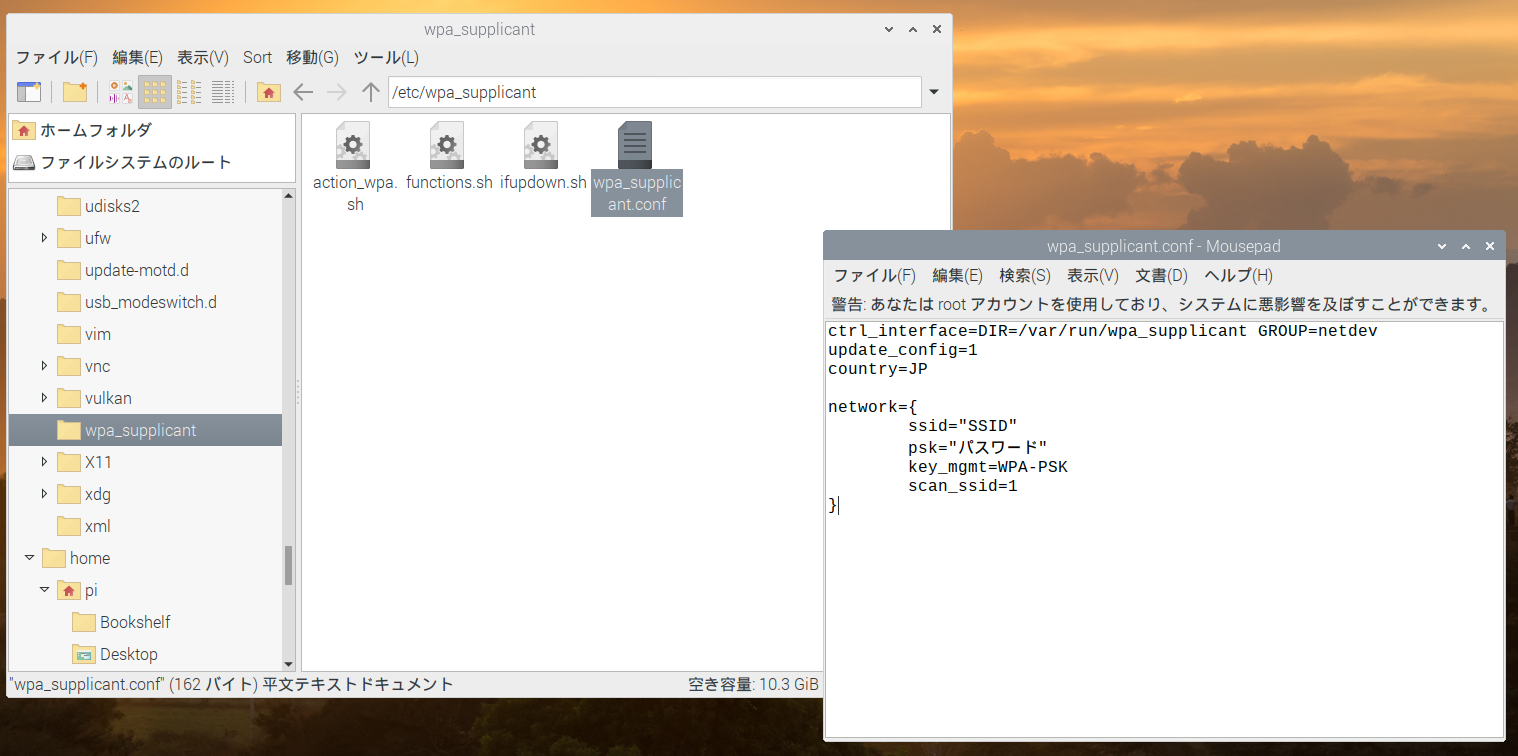Image resolution: width=1518 pixels, height=756 pixels.
Task: Switch to detailed list view
Action: coord(223,92)
